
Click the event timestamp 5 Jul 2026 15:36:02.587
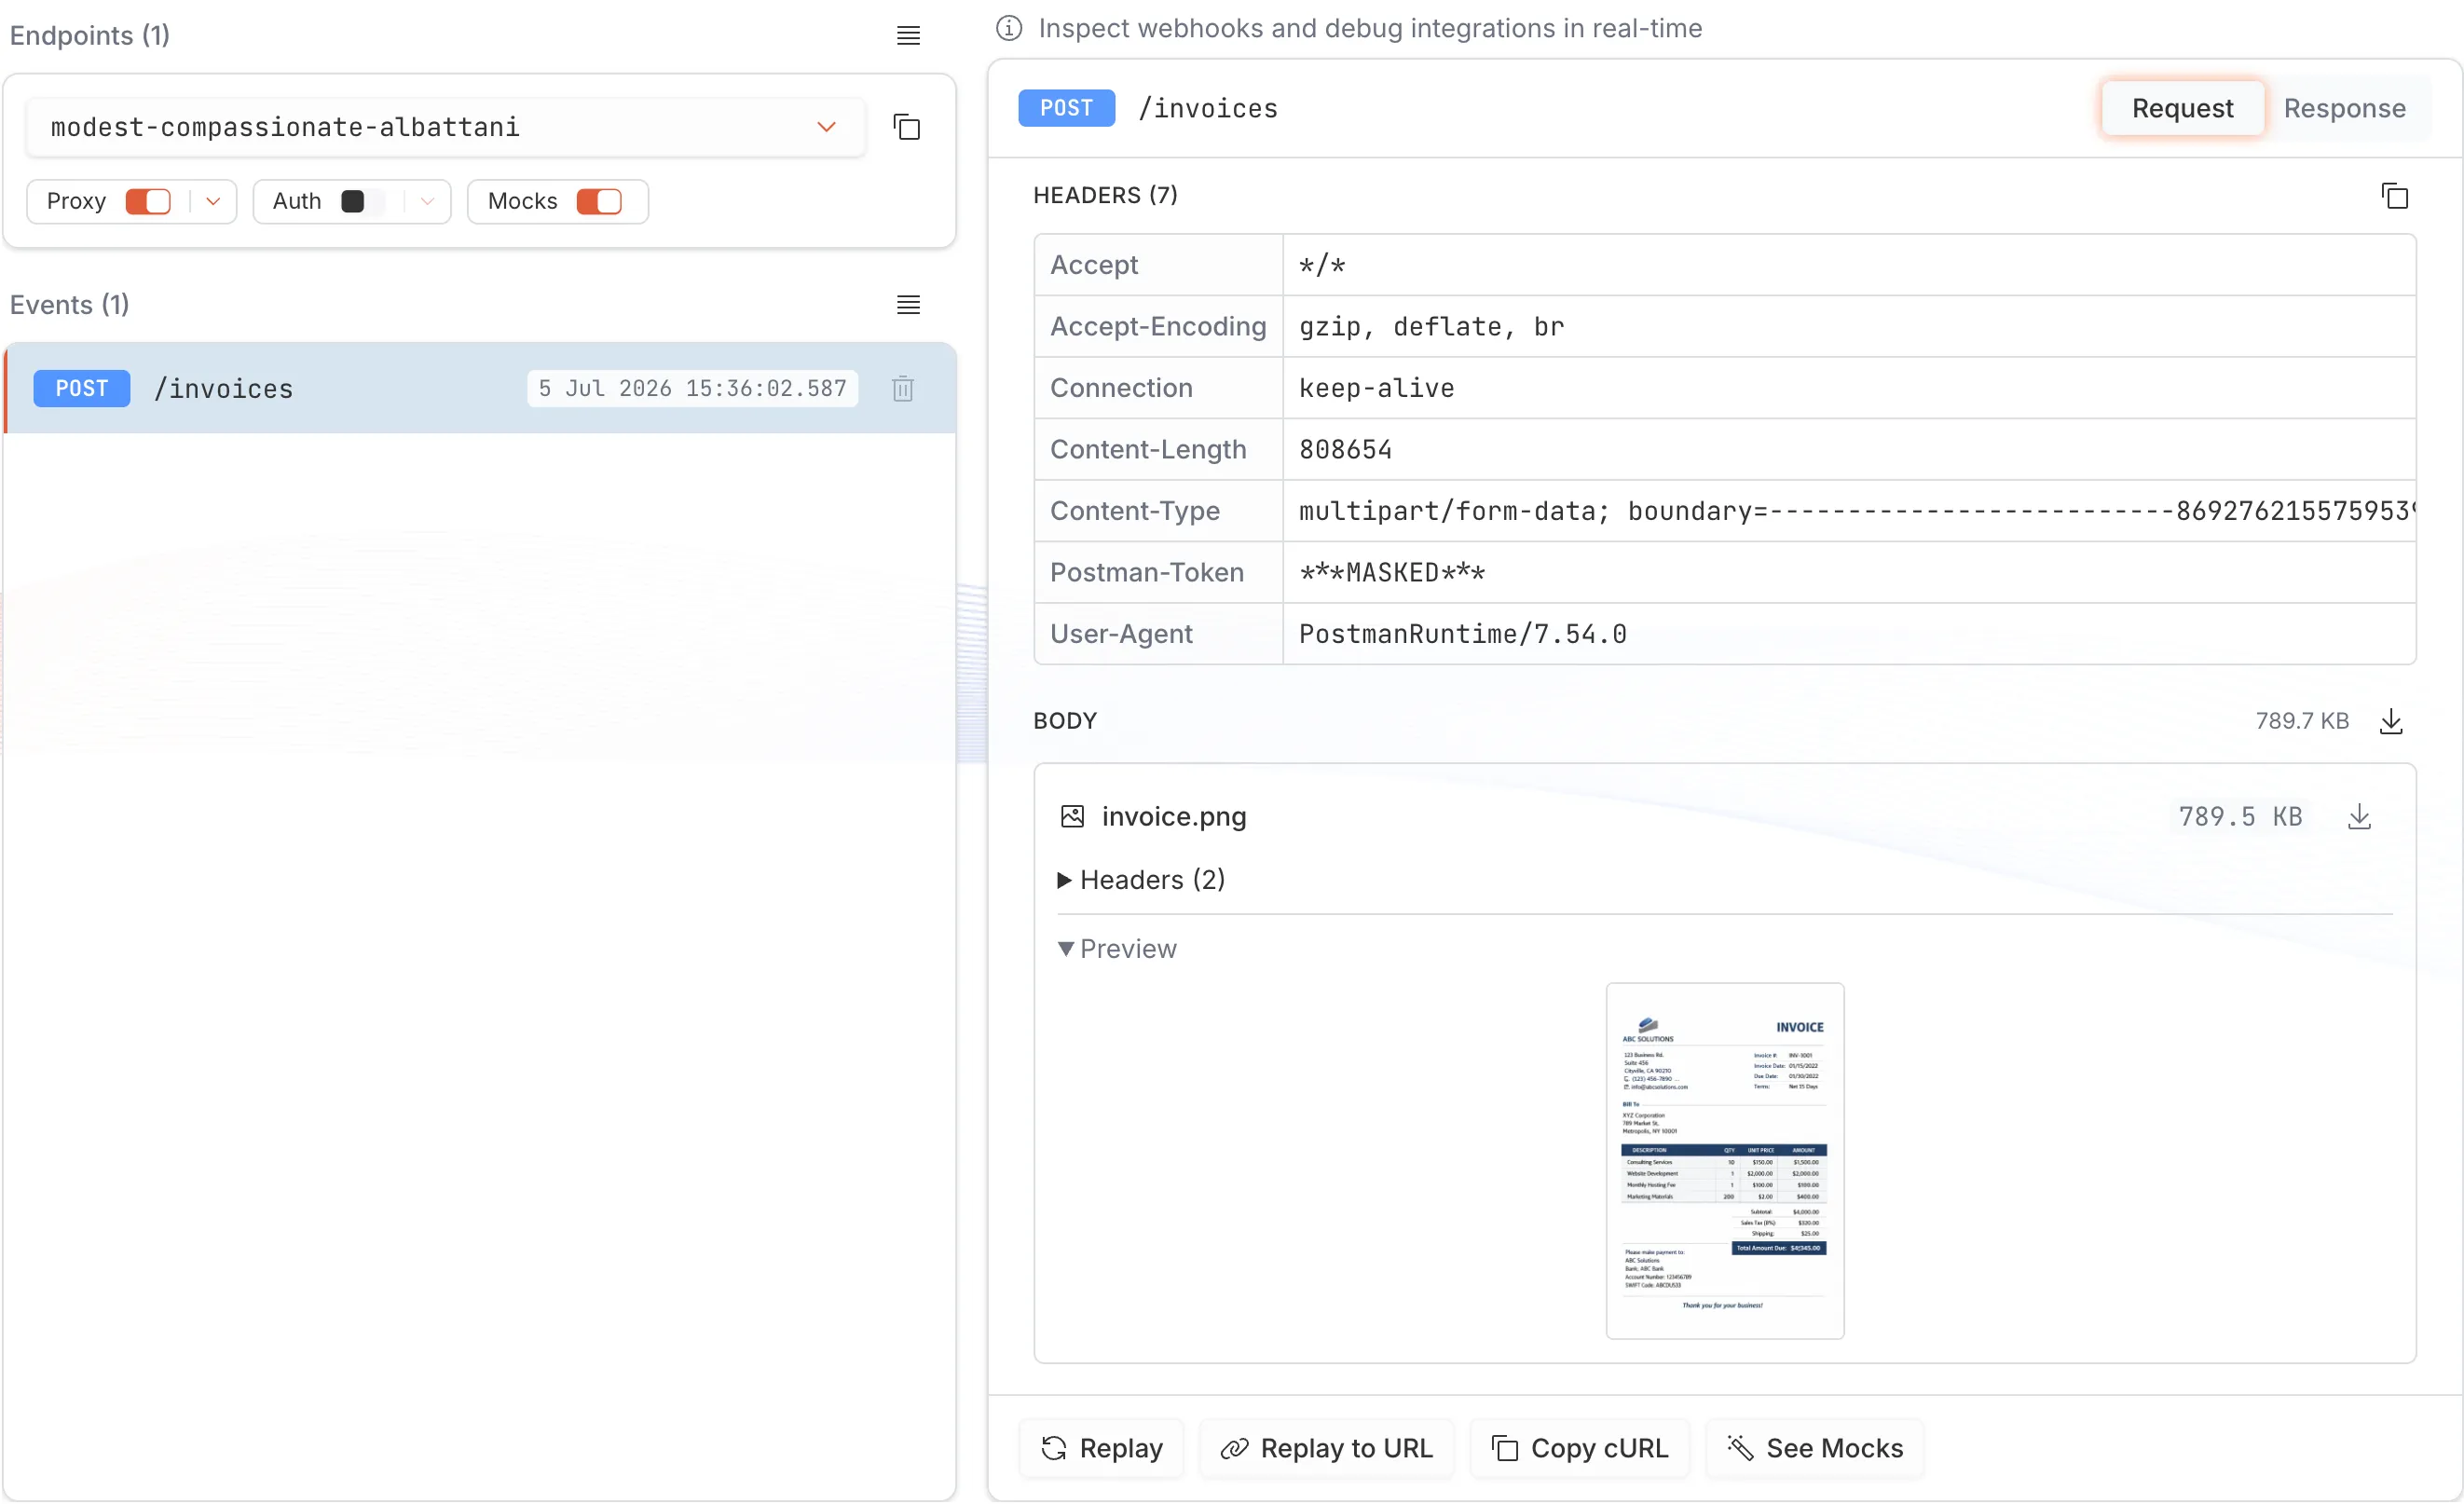click(692, 389)
